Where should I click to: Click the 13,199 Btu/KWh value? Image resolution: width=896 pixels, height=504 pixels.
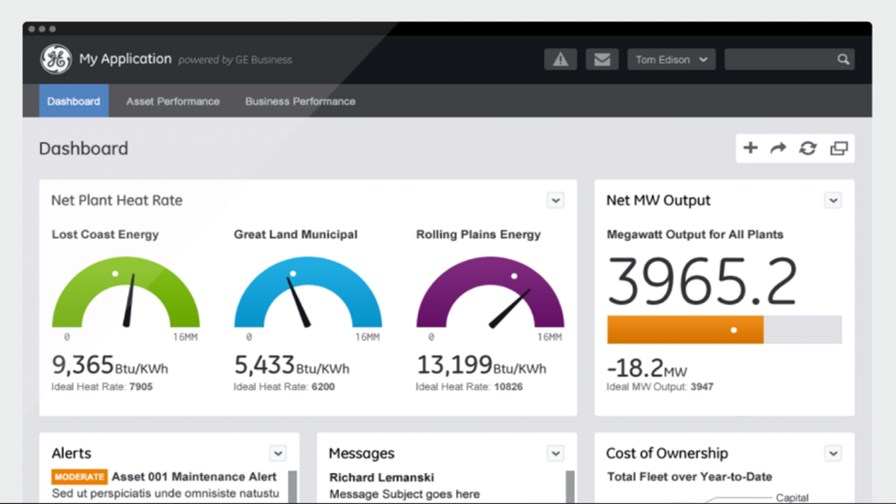[x=481, y=365]
